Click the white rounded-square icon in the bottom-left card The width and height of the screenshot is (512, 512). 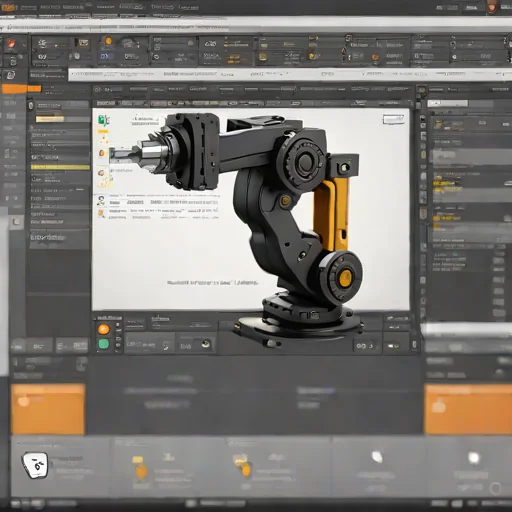tap(35, 465)
